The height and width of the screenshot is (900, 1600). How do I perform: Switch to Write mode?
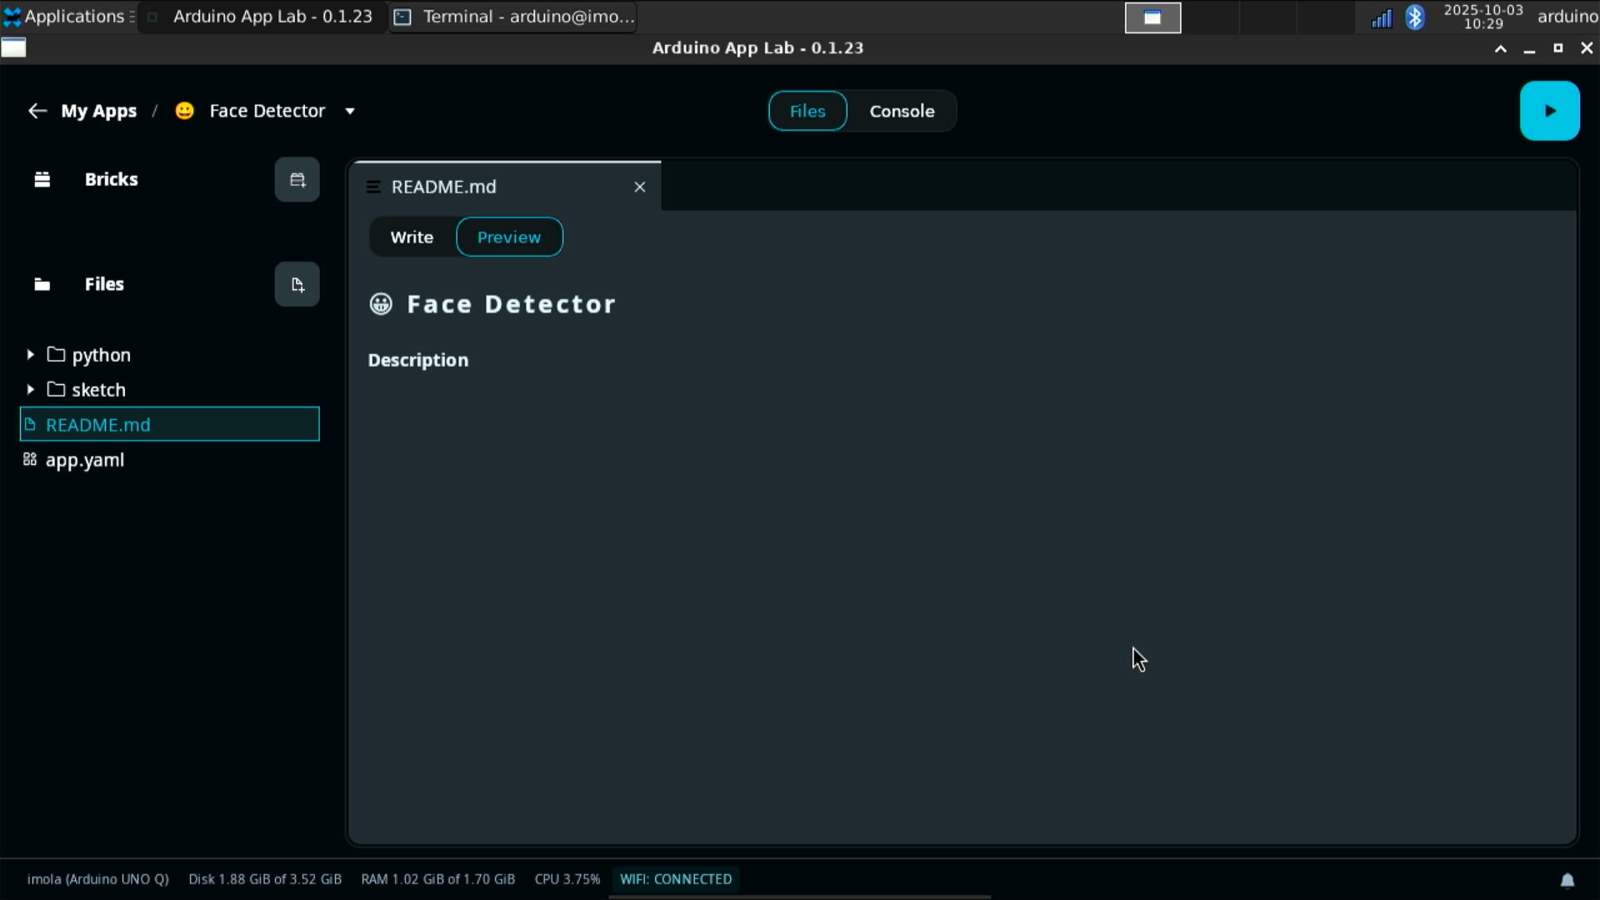pyautogui.click(x=412, y=237)
